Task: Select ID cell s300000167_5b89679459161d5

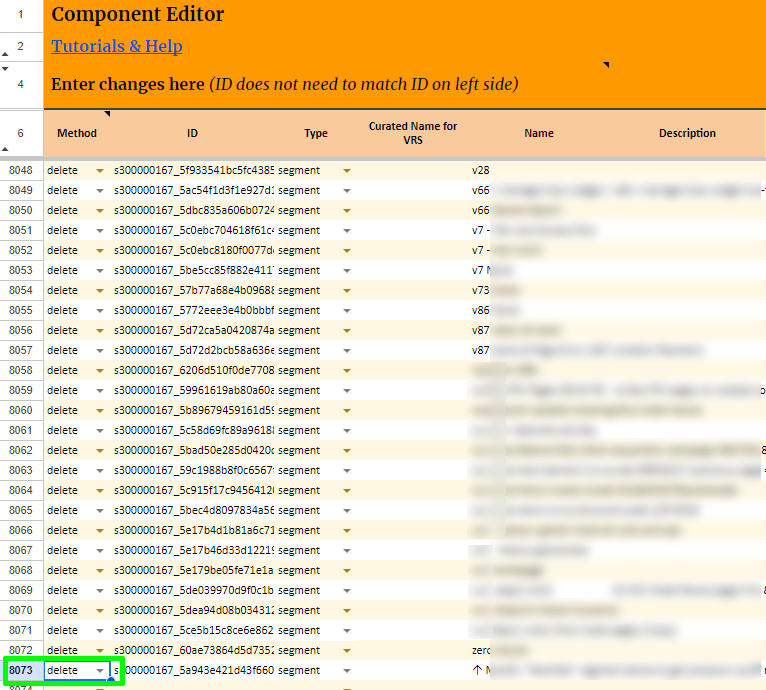Action: click(x=193, y=410)
